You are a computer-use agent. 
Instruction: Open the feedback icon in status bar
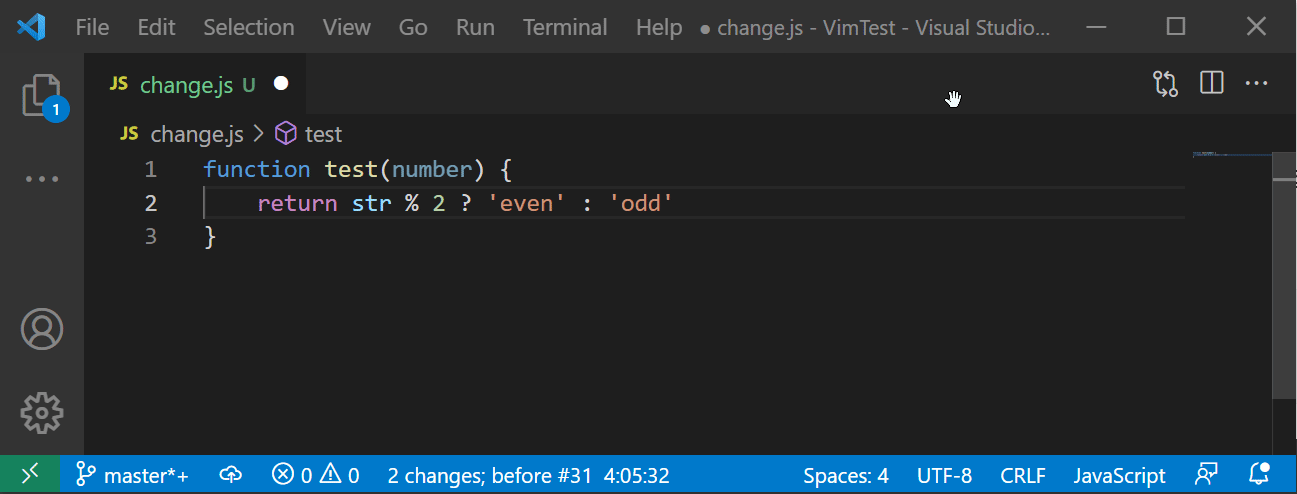click(1207, 475)
